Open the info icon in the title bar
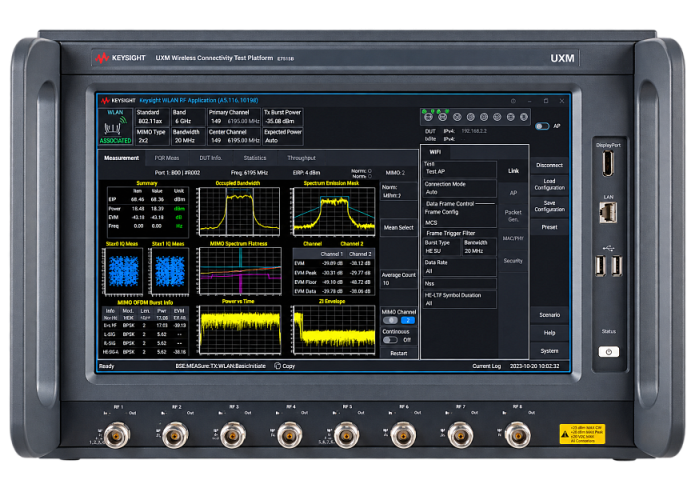695x480 pixels. pyautogui.click(x=513, y=101)
